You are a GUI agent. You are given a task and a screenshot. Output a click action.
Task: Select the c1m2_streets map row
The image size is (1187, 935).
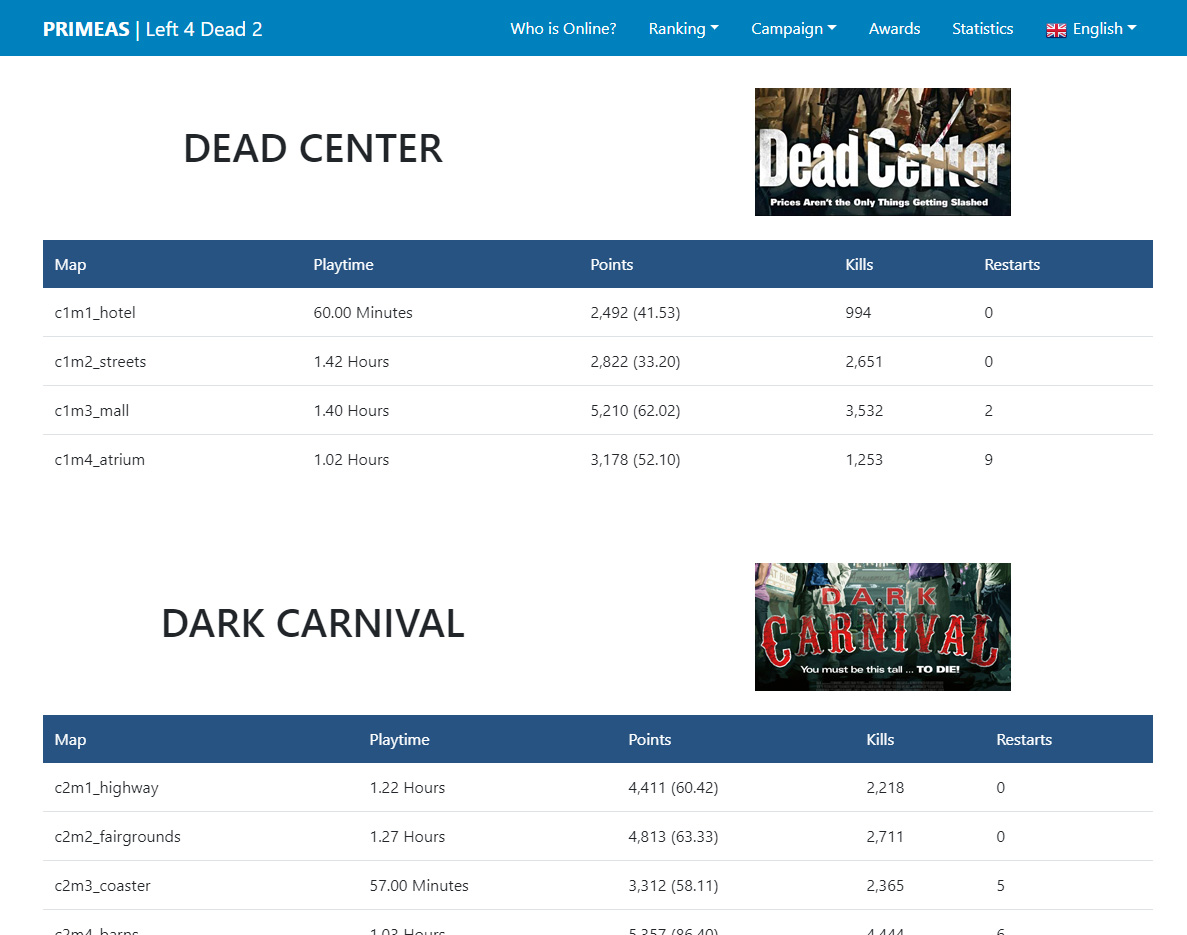click(x=598, y=361)
